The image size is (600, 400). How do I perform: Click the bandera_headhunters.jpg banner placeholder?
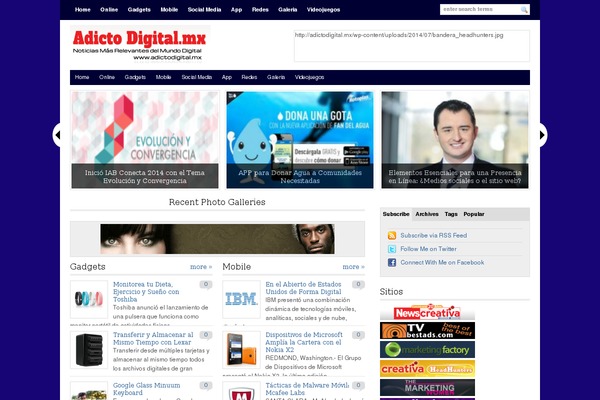pos(412,46)
